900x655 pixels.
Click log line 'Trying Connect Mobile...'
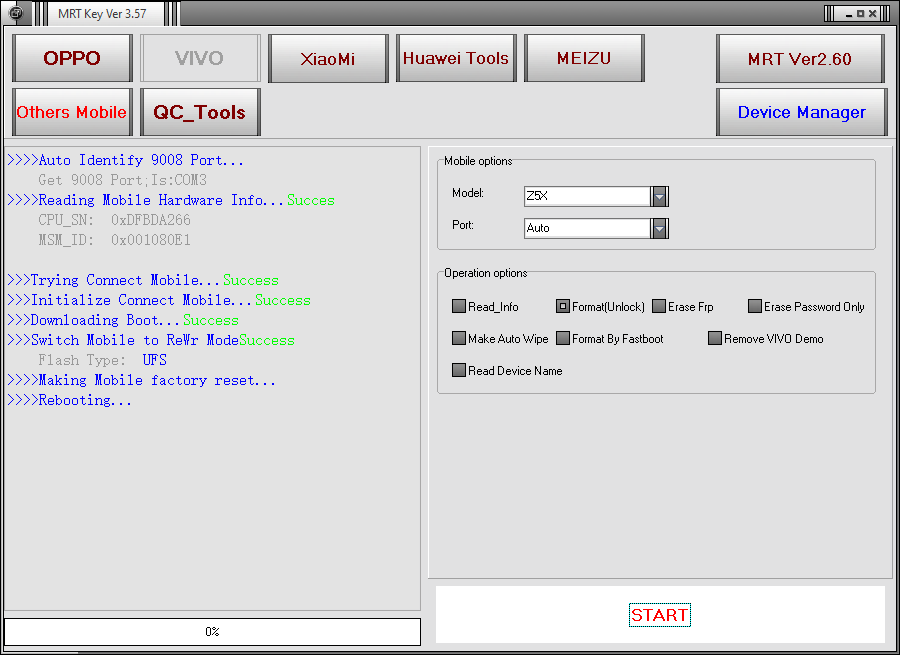coord(114,280)
